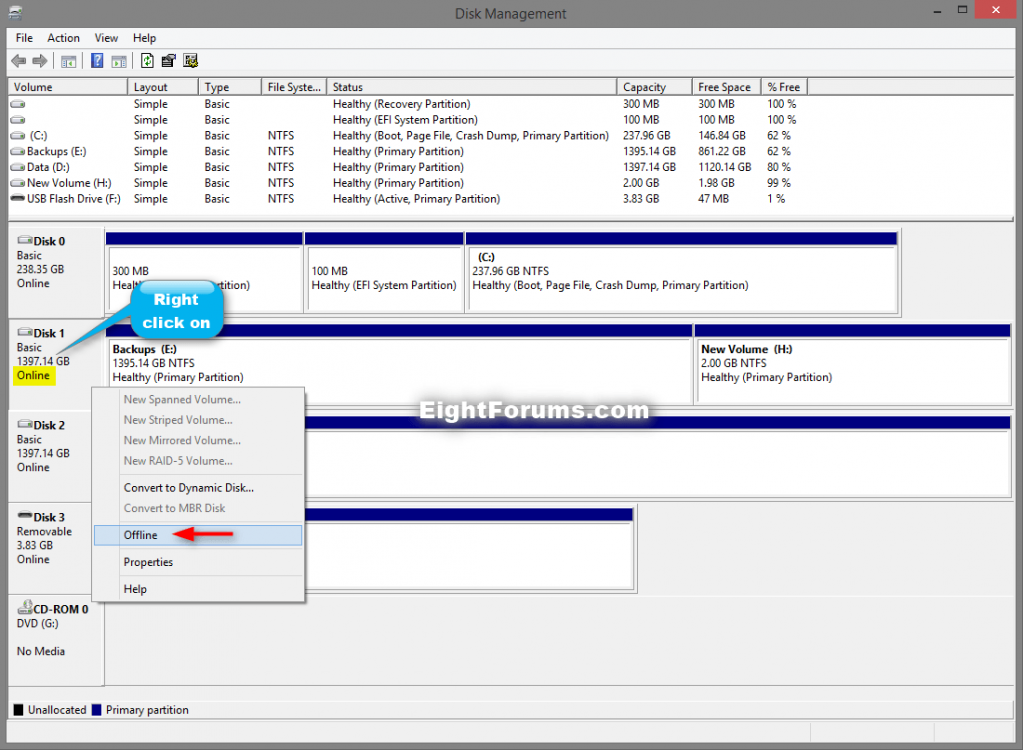Click the Disk Management window icon
Screen dimensions: 1023x750
(13, 13)
